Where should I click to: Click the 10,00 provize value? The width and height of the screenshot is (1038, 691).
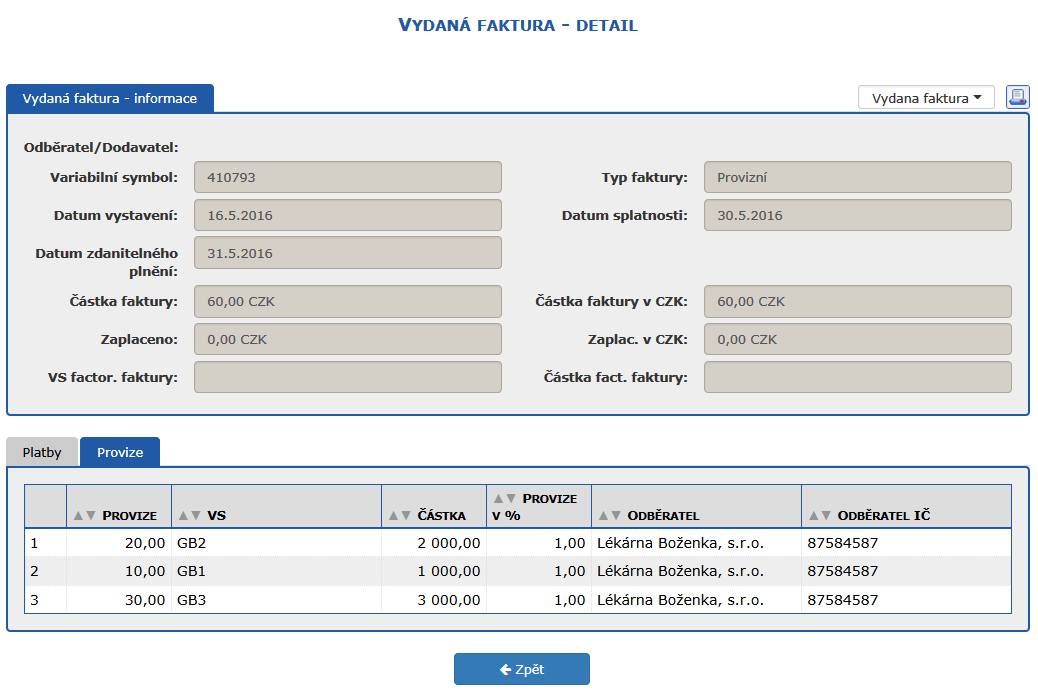145,571
